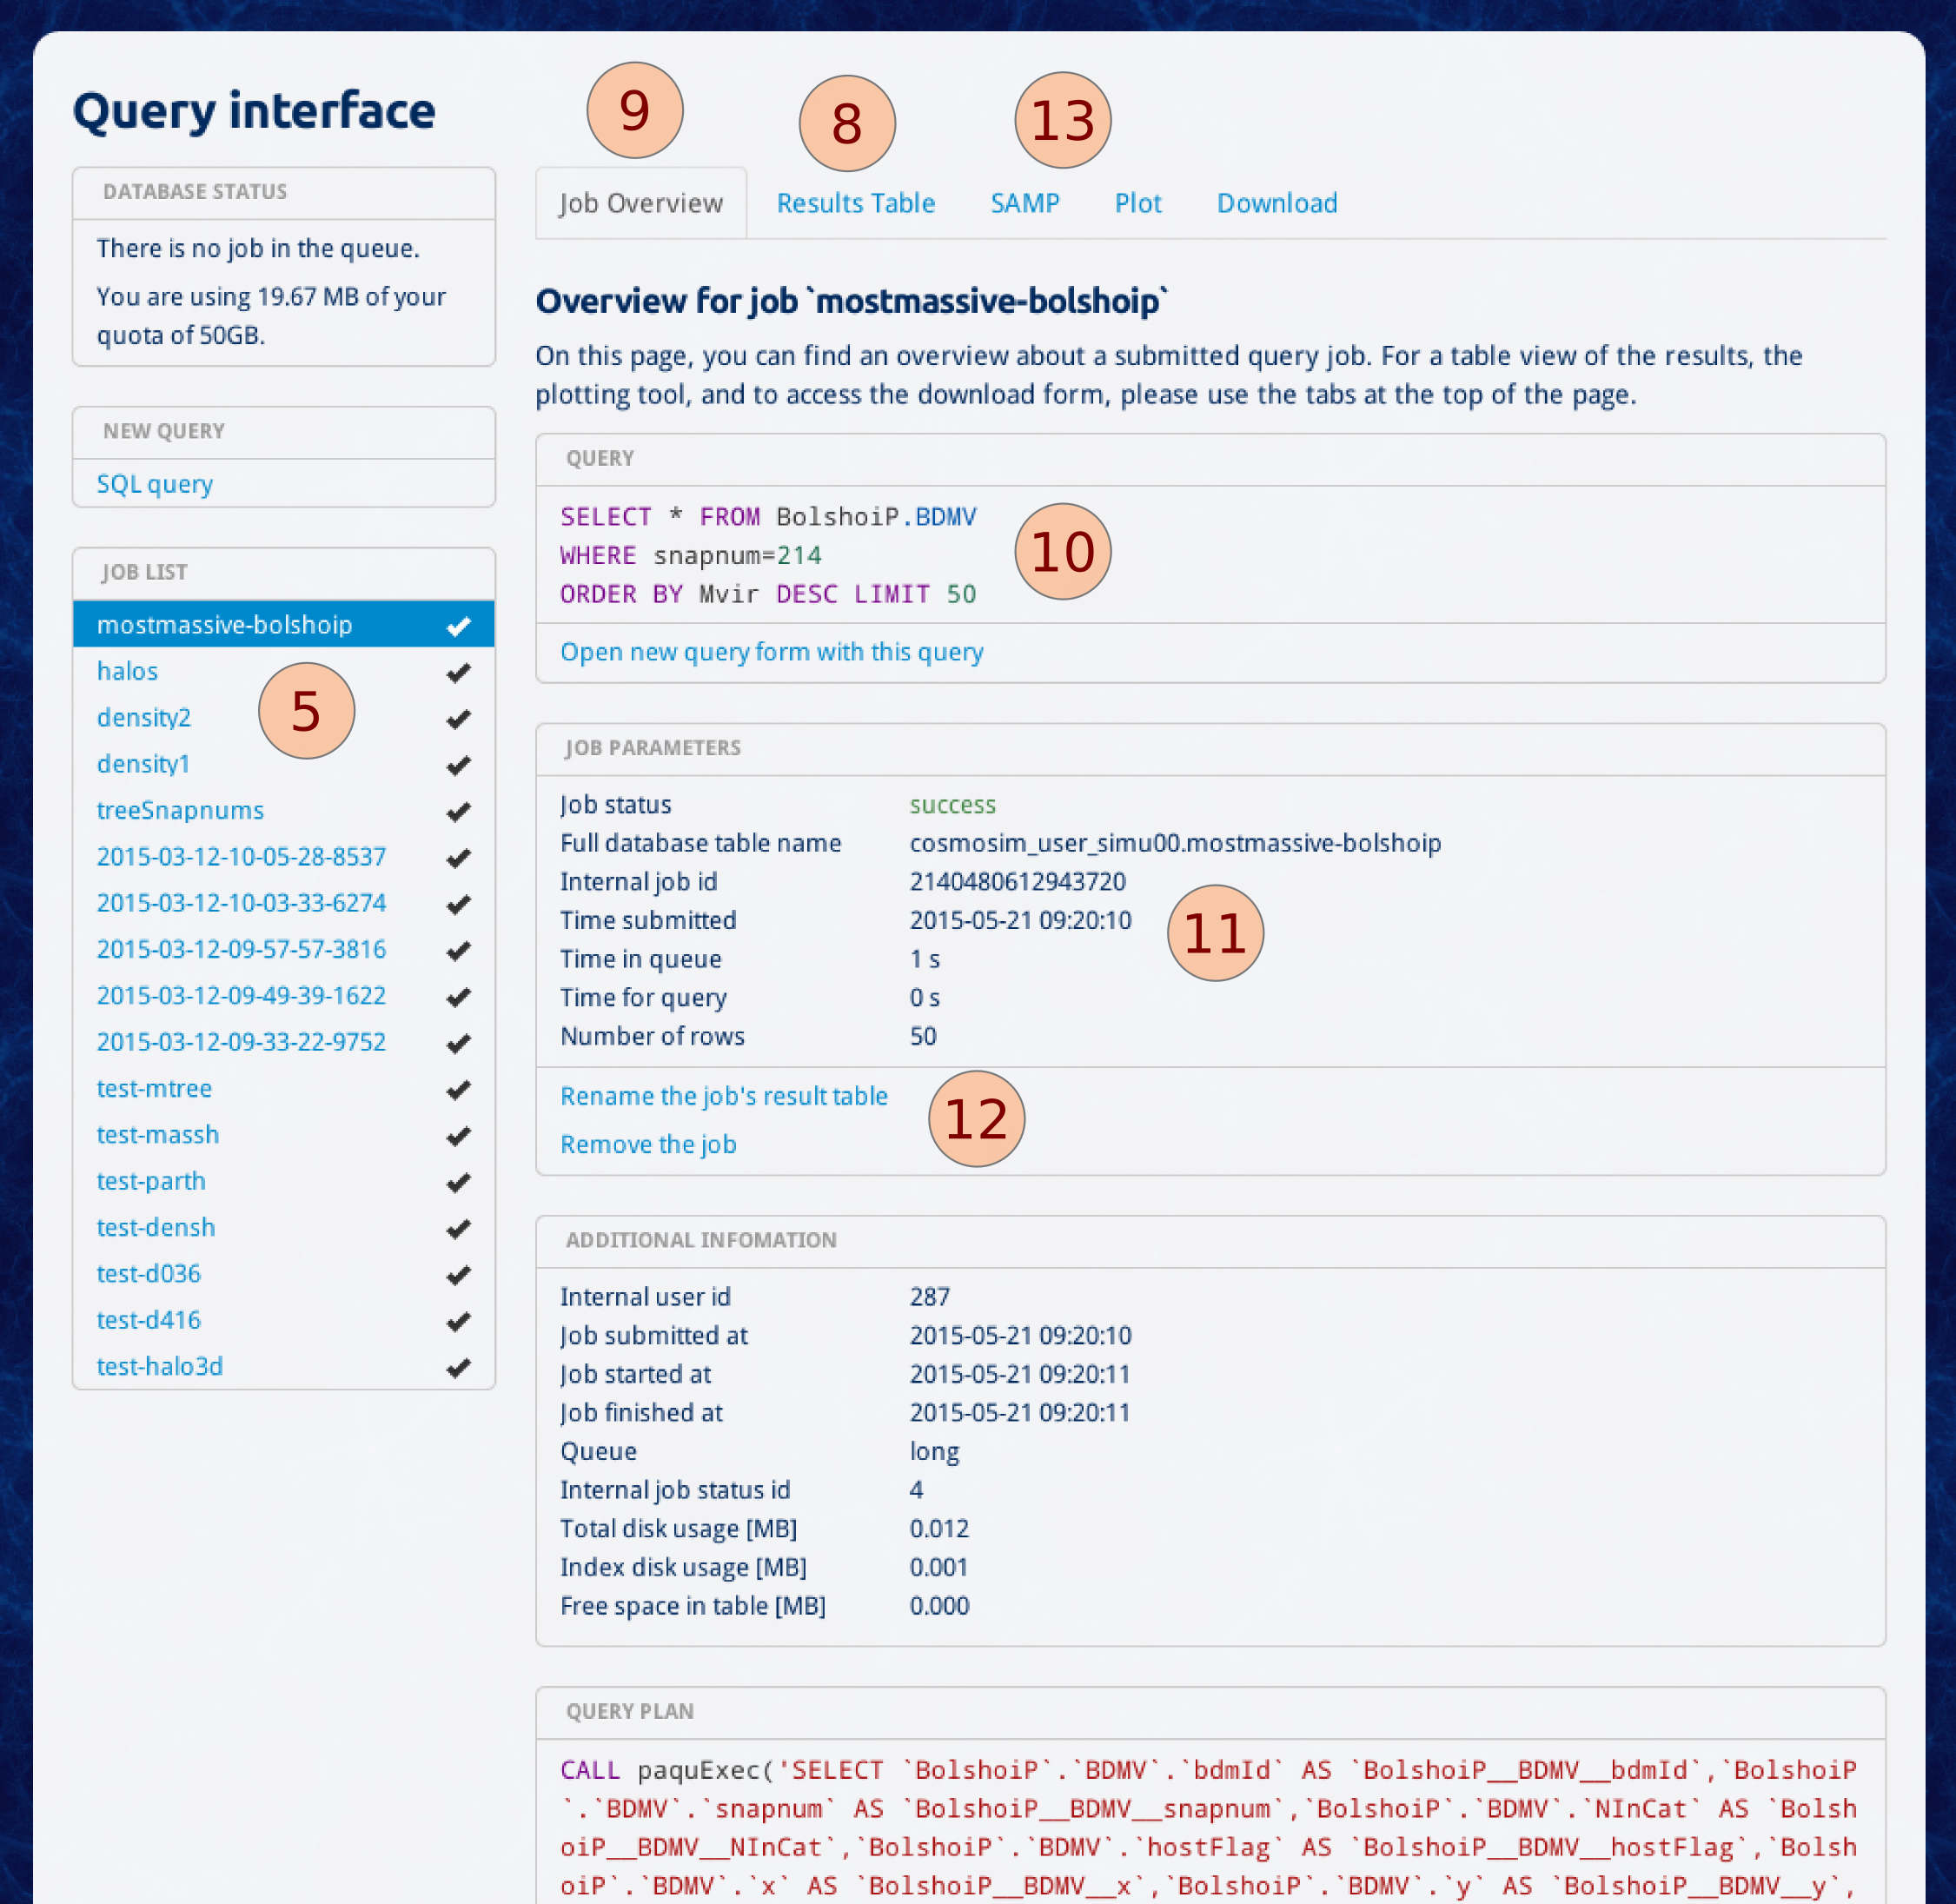Open job 2015-03-12-10-03-33-6274
The image size is (1956, 1904).
[x=241, y=903]
